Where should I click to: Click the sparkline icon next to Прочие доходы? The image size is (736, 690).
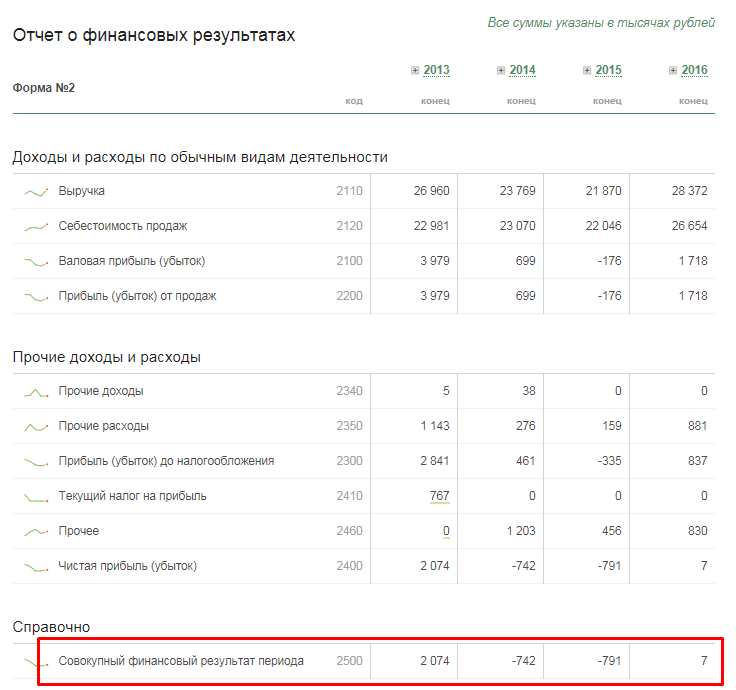[36, 392]
